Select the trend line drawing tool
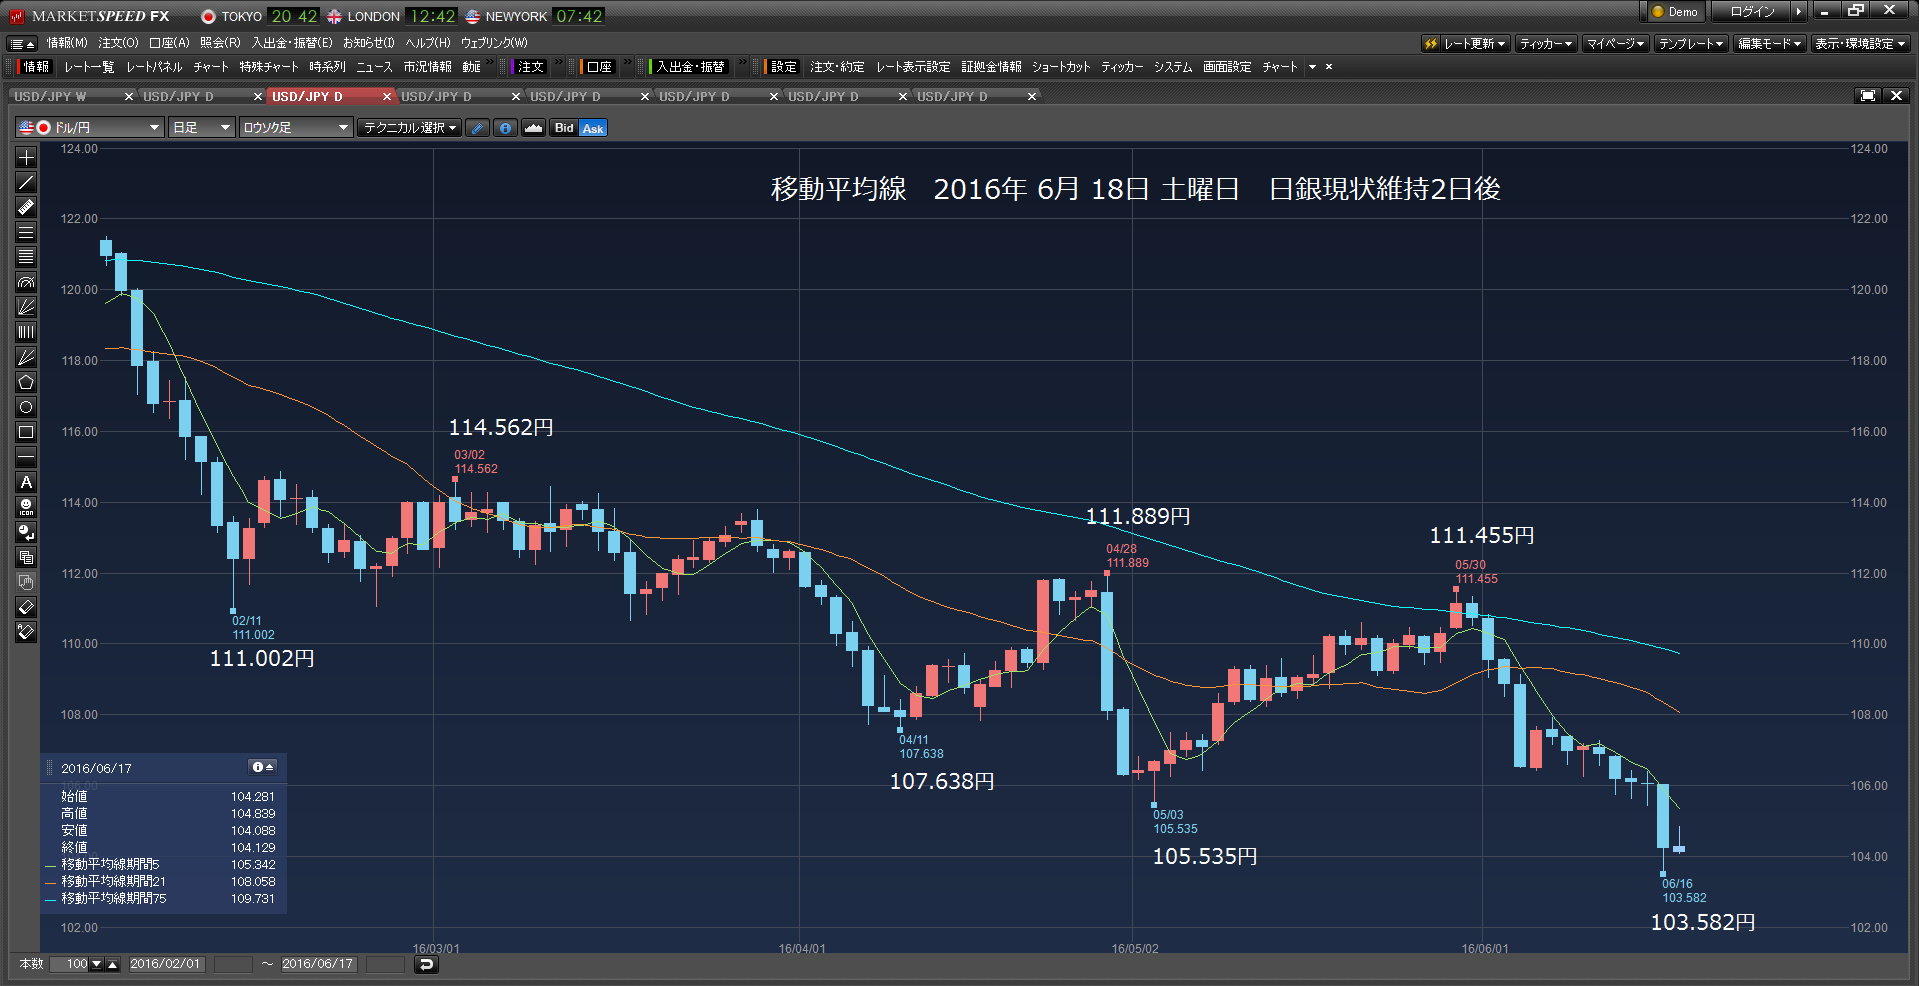This screenshot has width=1919, height=986. pos(26,182)
